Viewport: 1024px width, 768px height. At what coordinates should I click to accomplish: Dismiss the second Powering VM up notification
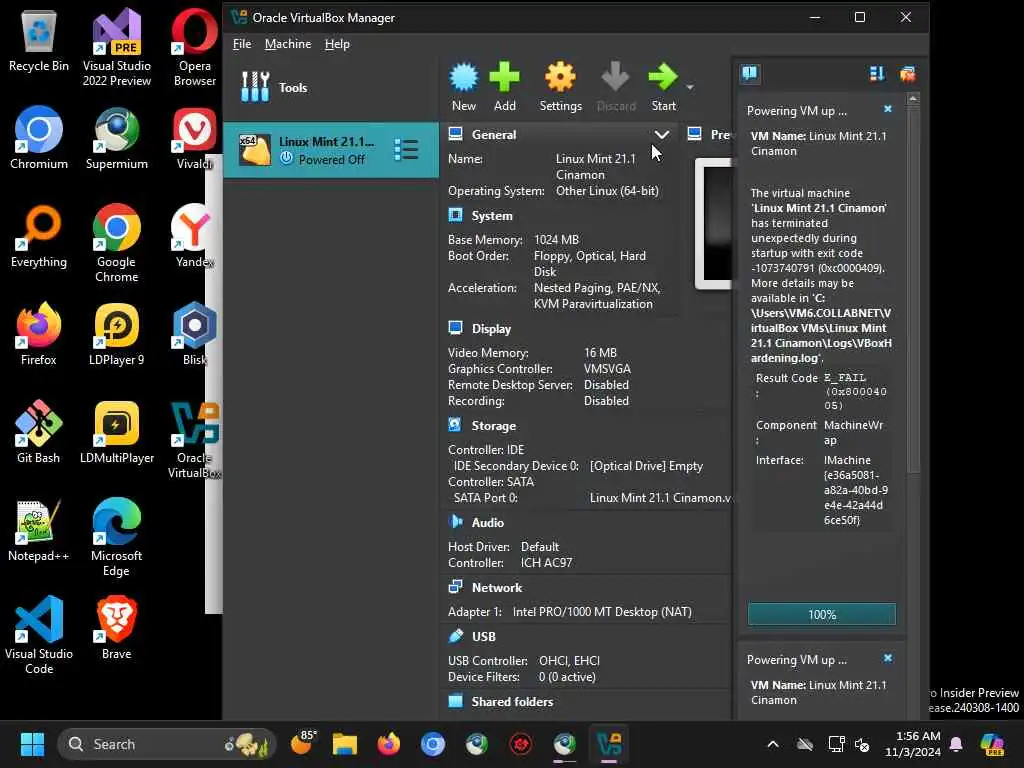888,658
